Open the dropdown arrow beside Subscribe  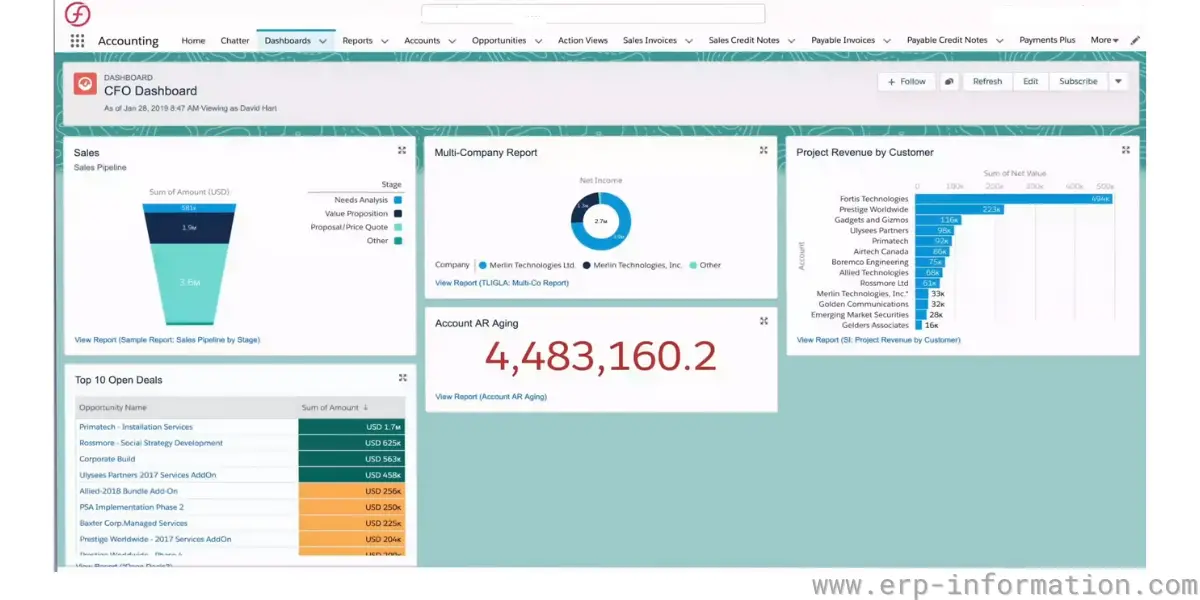coord(1118,82)
